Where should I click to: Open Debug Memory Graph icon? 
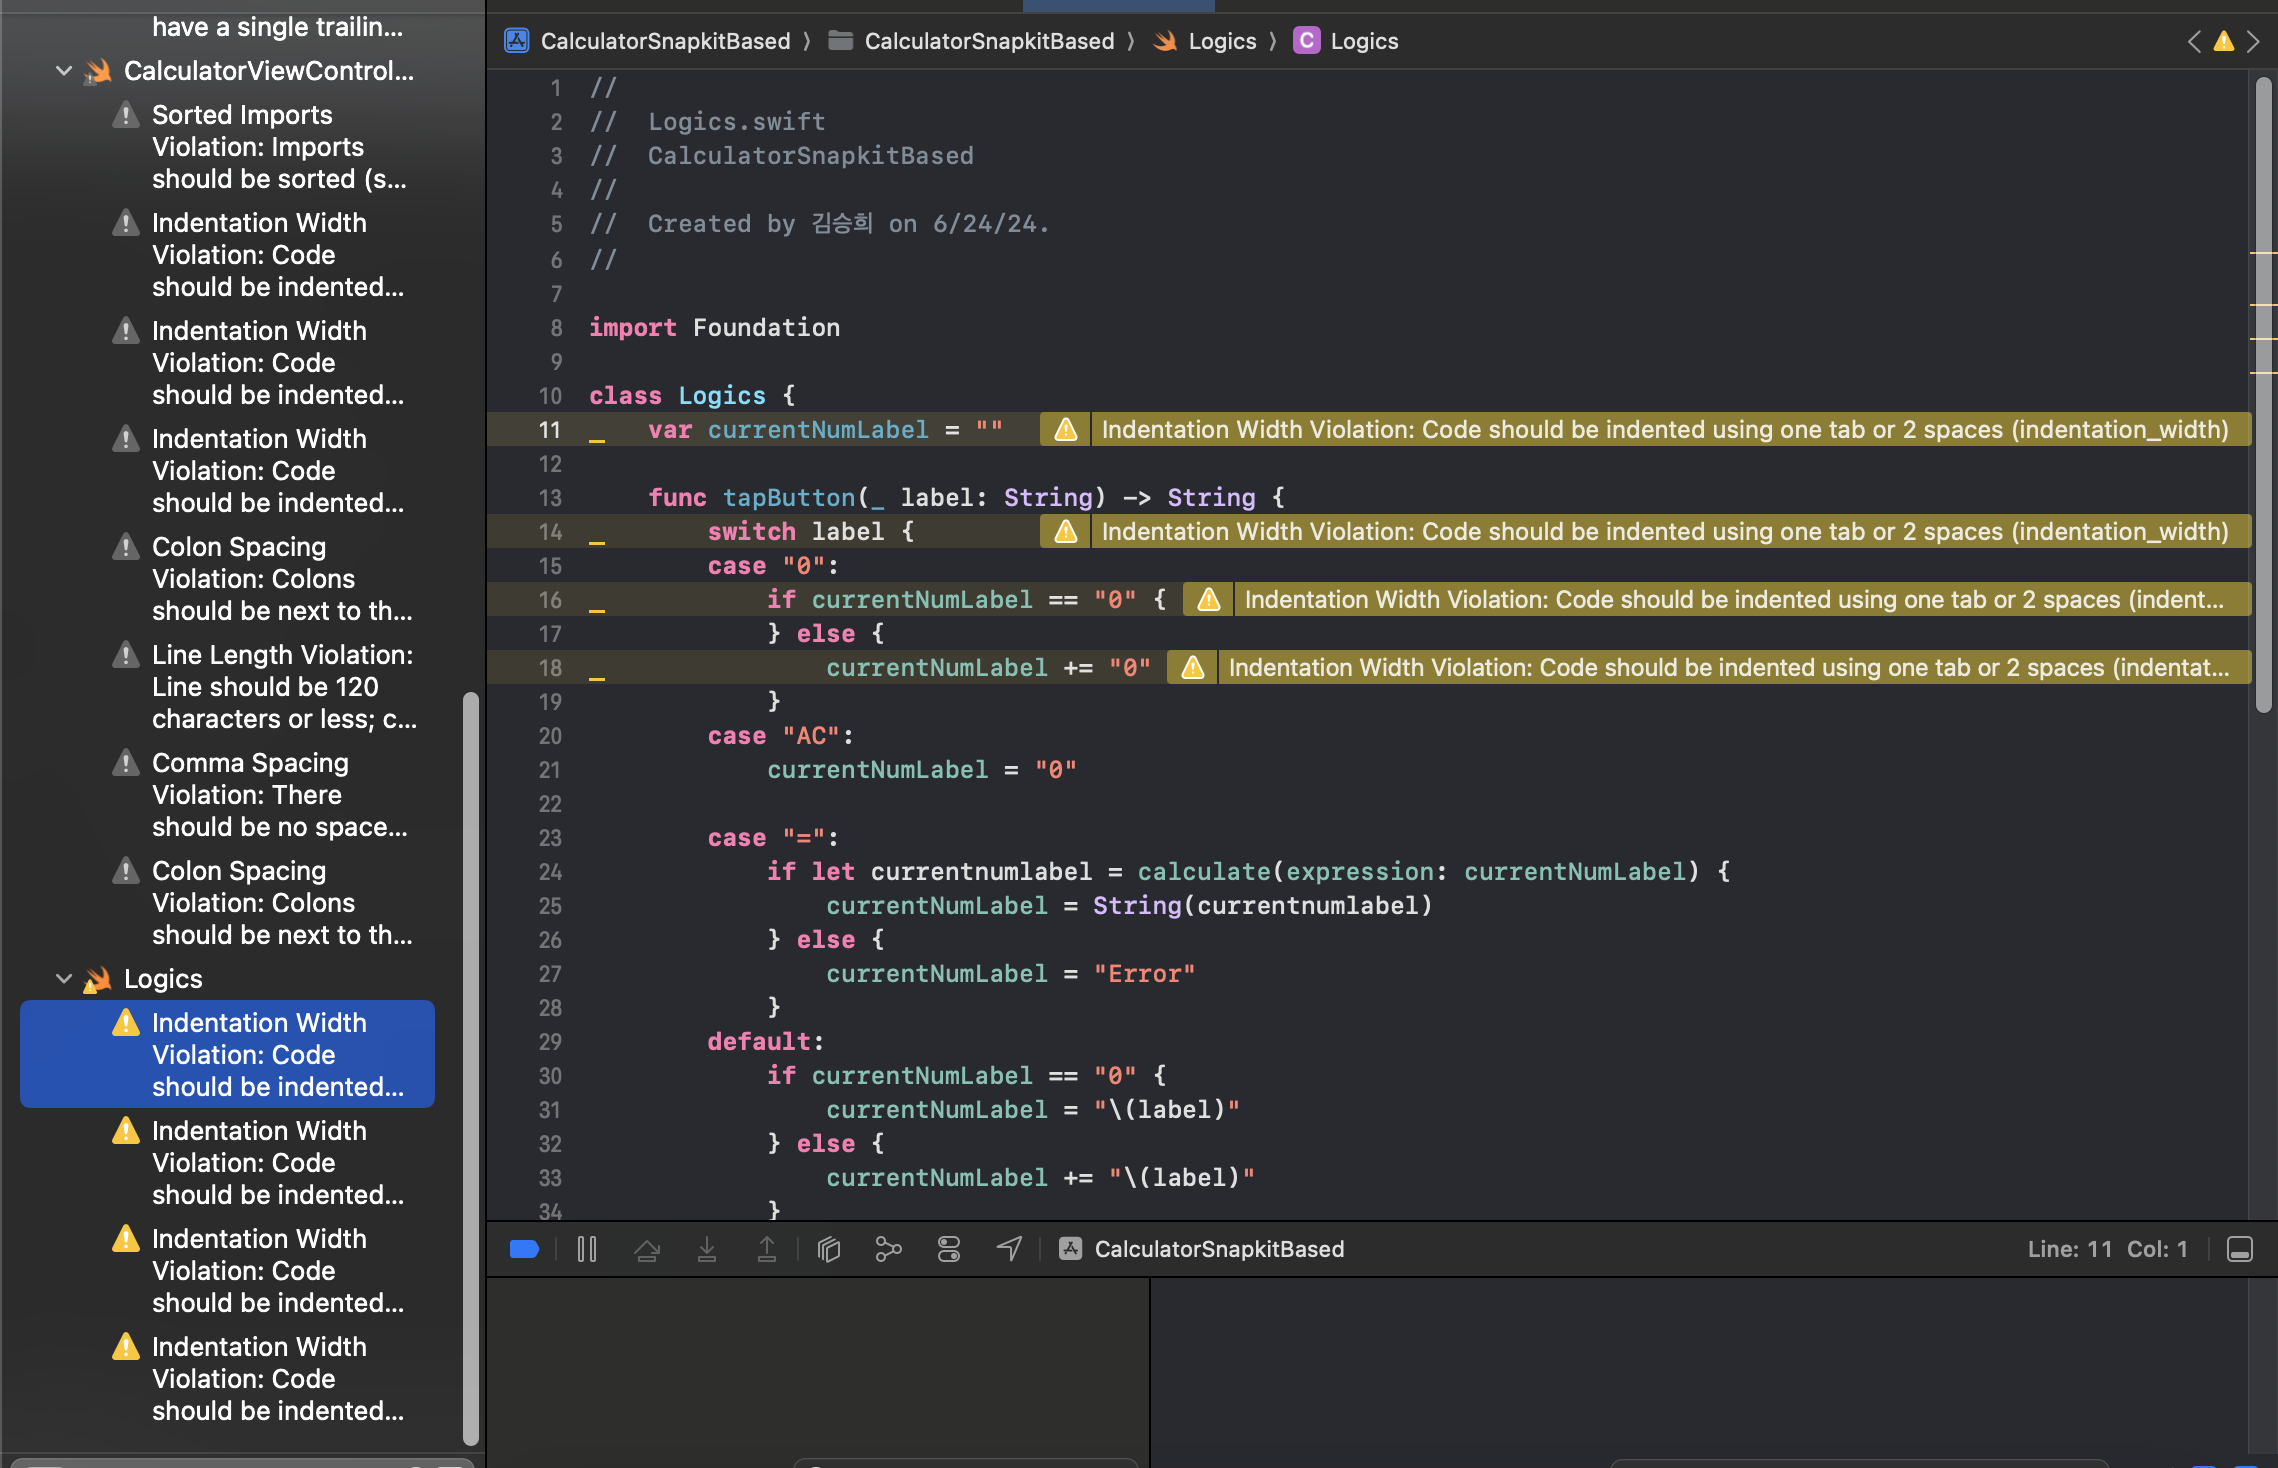(x=888, y=1249)
